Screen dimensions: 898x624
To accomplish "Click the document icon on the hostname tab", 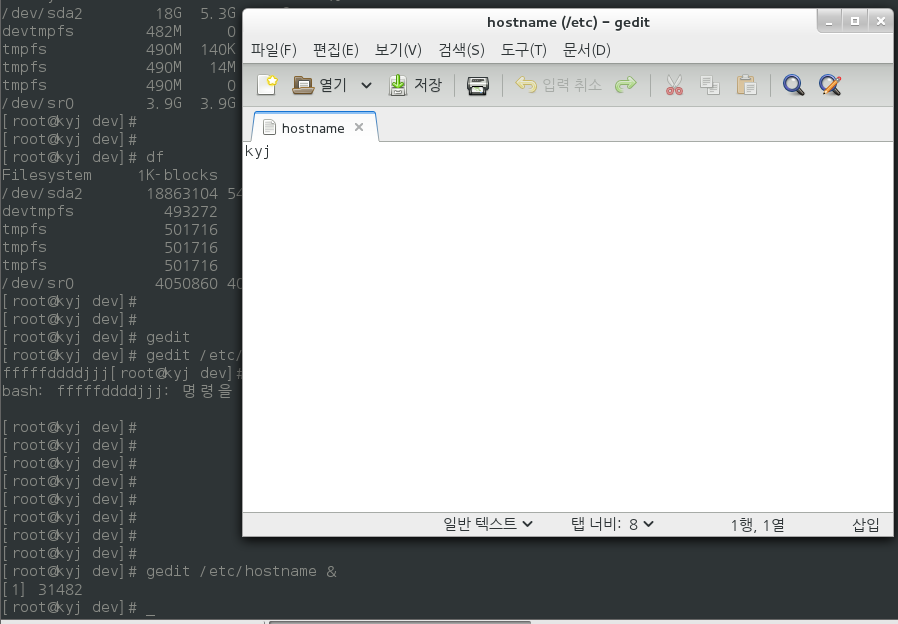I will point(269,128).
